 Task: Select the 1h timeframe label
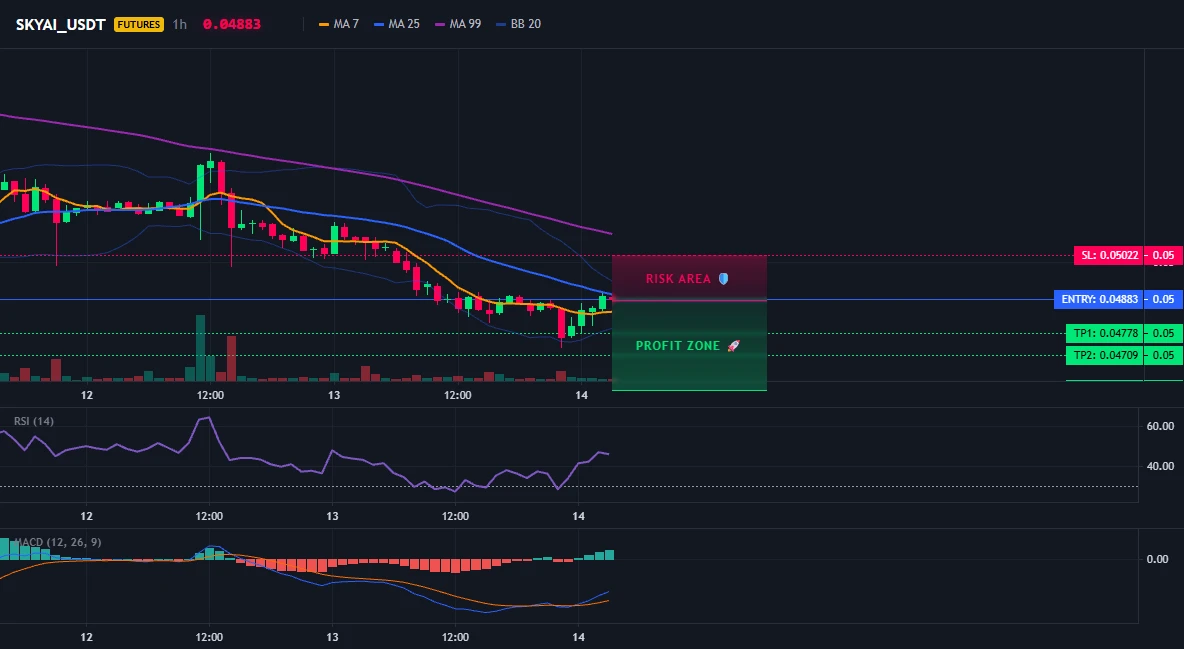[180, 24]
